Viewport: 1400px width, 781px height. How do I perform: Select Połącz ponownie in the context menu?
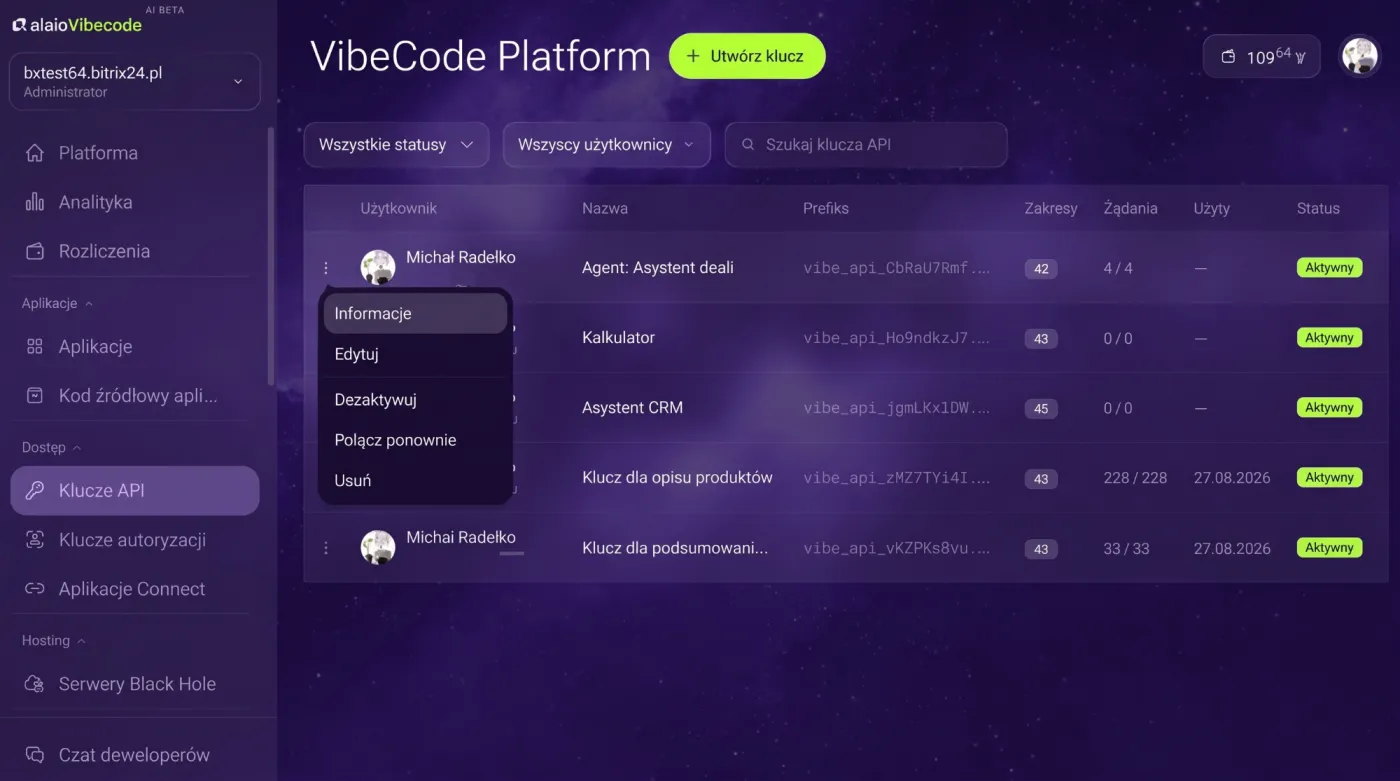(415, 440)
